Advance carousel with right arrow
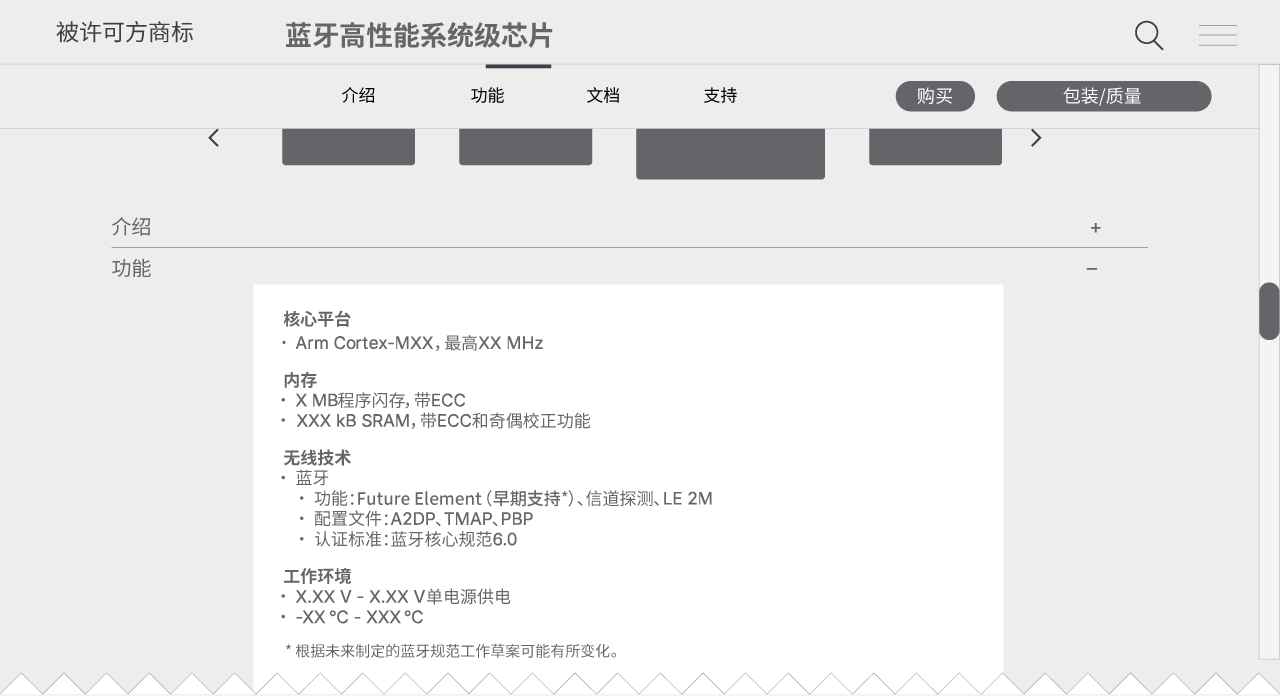The height and width of the screenshot is (696, 1280). coord(1036,138)
